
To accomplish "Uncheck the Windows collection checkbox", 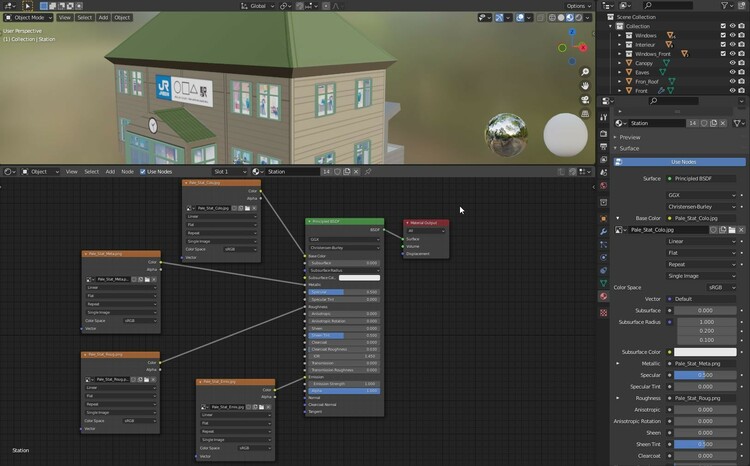I will [722, 35].
